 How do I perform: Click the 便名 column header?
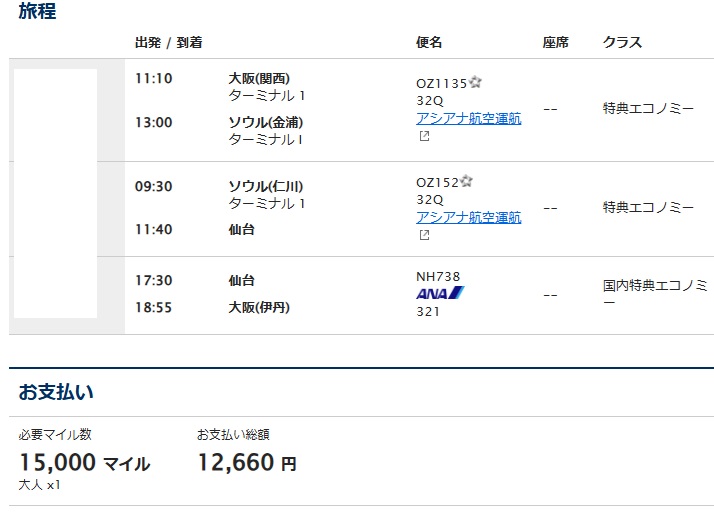pyautogui.click(x=429, y=42)
